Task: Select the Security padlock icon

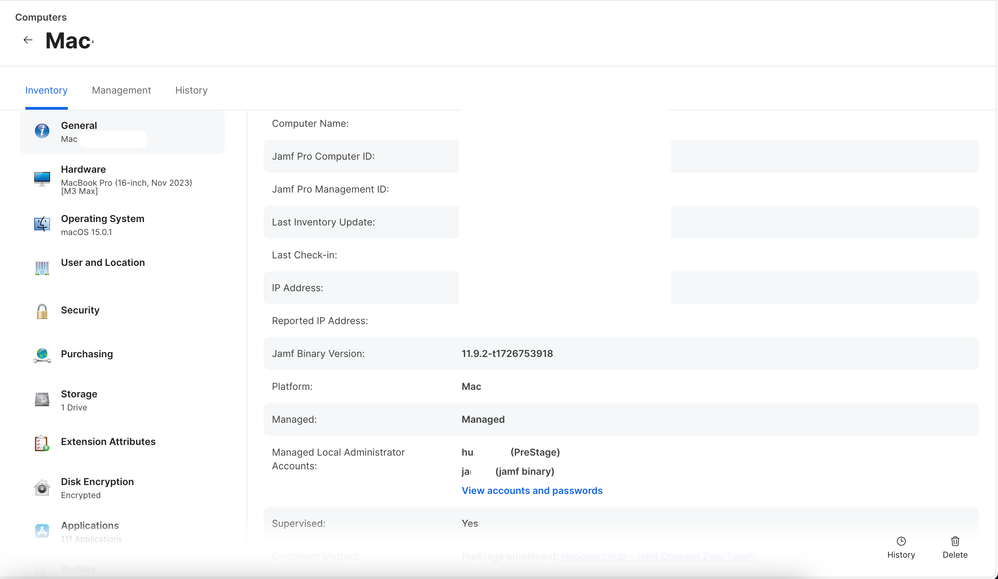Action: coord(42,311)
